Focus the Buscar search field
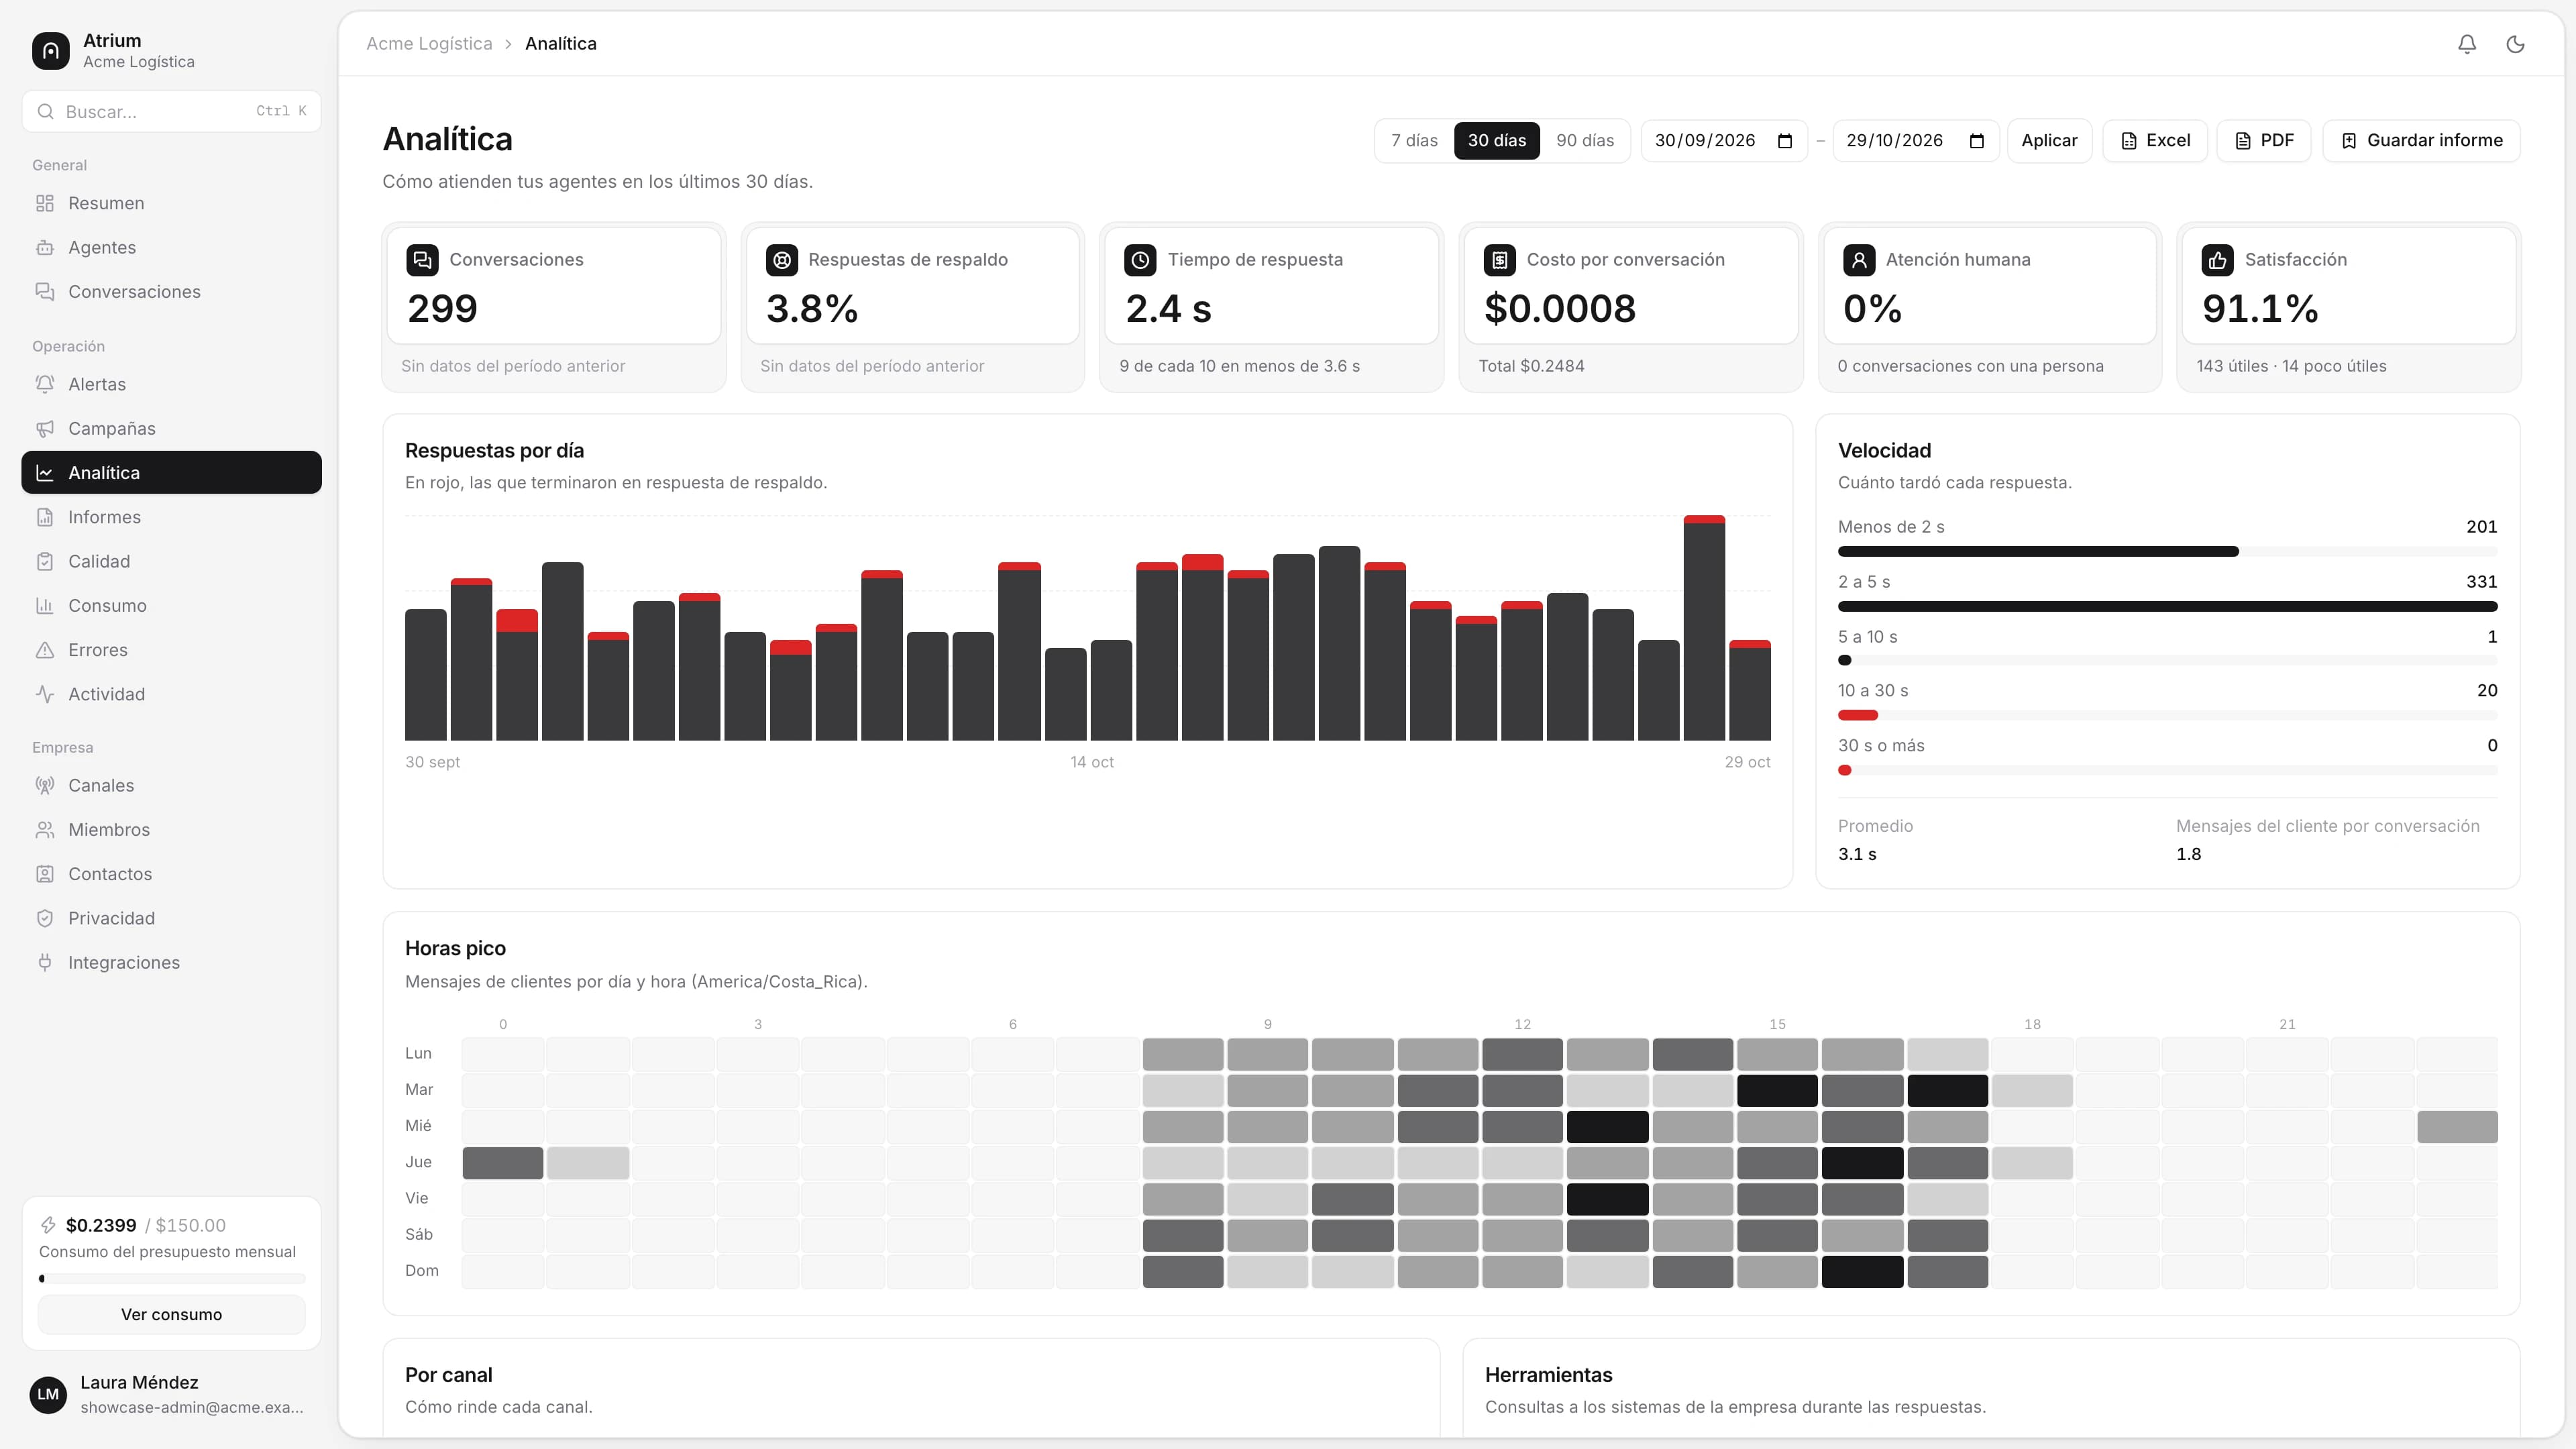This screenshot has width=2576, height=1449. 171,111
